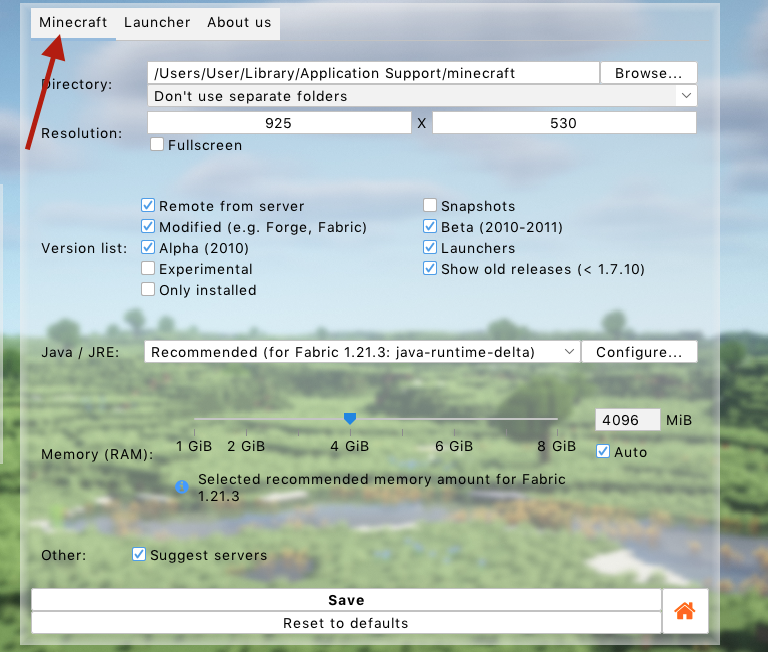Image resolution: width=768 pixels, height=652 pixels.
Task: Enable Experimental versions checkbox
Action: tap(148, 268)
